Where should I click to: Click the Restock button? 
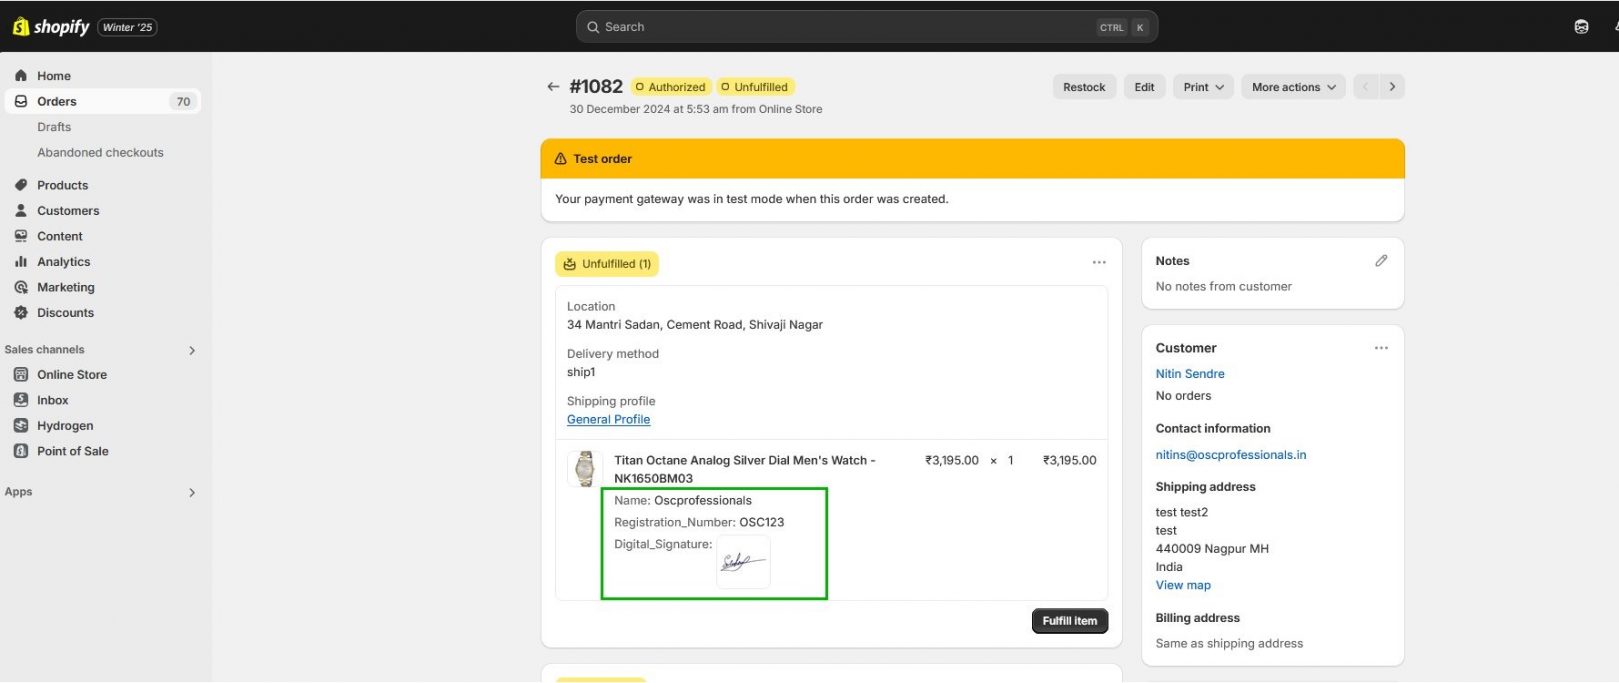[x=1084, y=87]
